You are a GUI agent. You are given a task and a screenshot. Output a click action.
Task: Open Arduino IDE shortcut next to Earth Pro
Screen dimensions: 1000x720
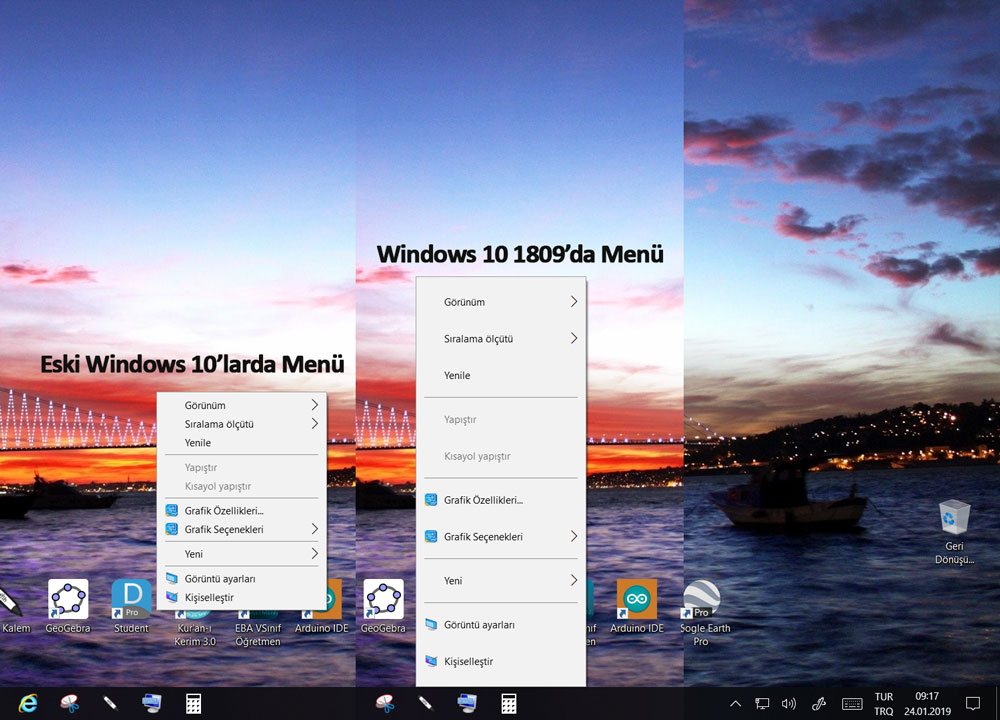coord(636,606)
